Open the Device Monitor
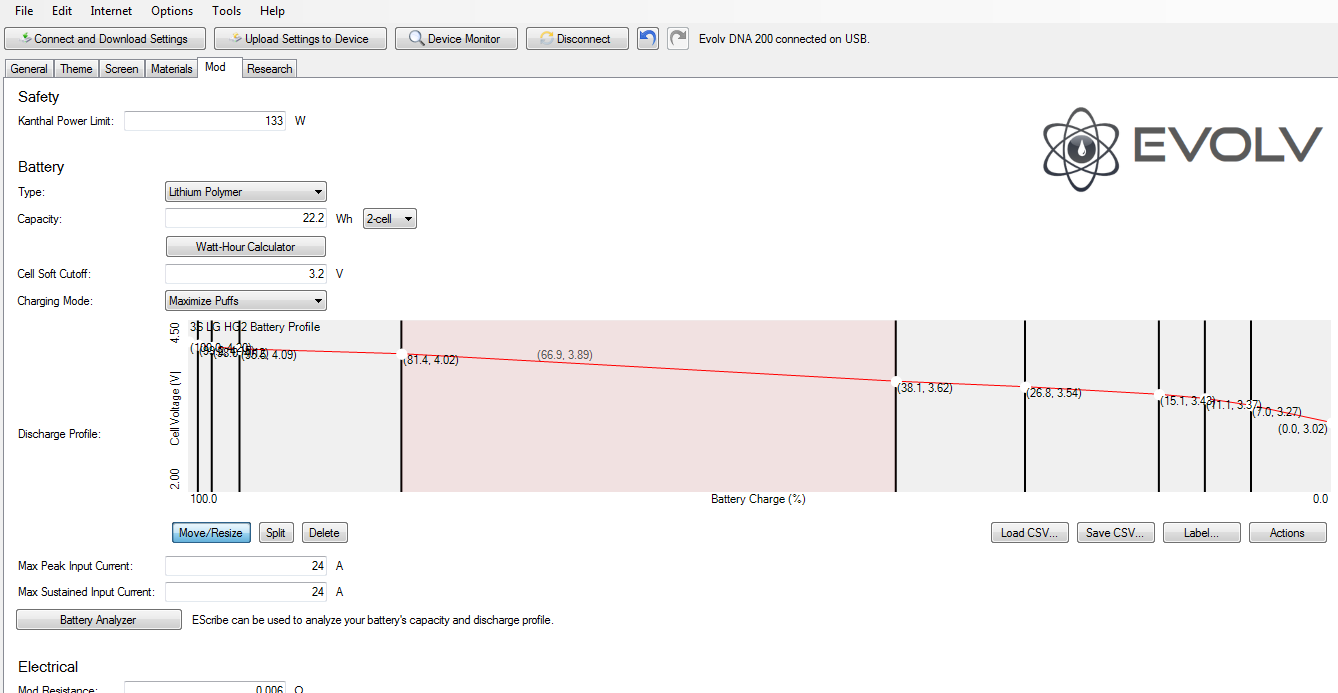The width and height of the screenshot is (1338, 693). point(456,39)
